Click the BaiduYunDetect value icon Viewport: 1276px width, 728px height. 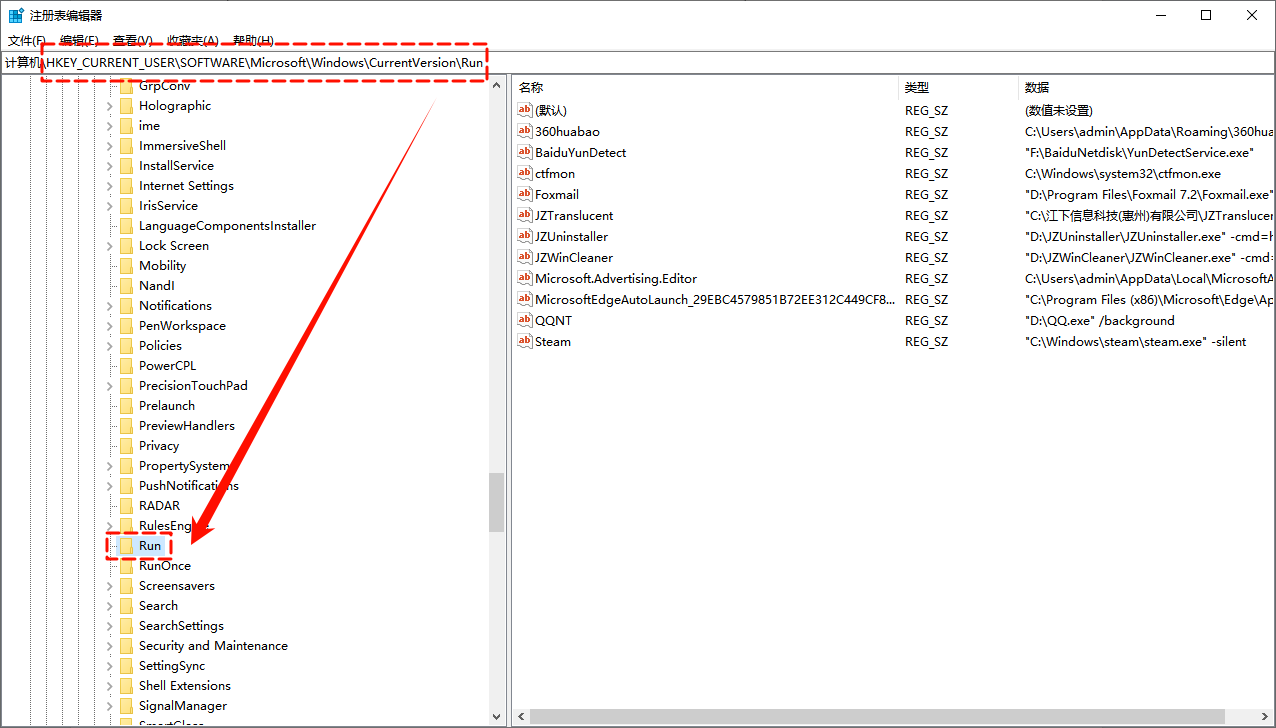pos(525,152)
